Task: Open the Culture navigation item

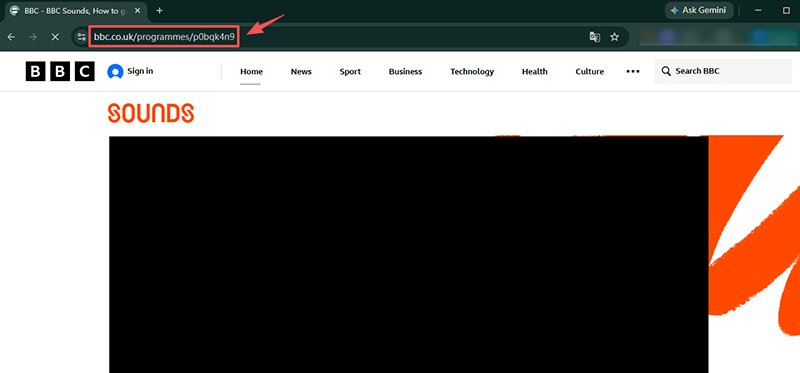Action: click(x=590, y=71)
